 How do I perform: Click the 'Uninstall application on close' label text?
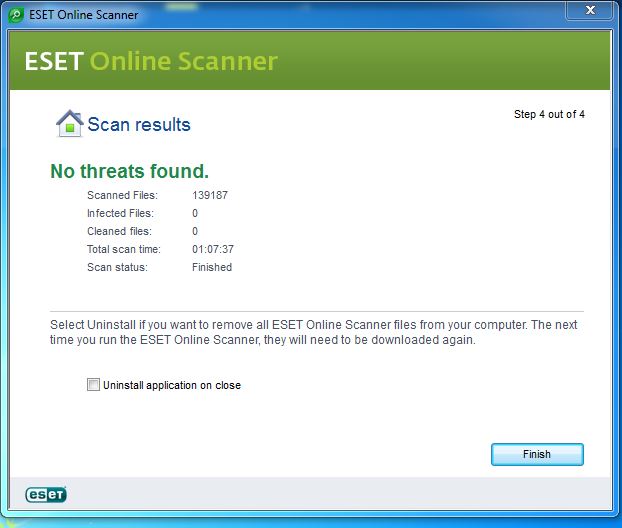point(172,385)
